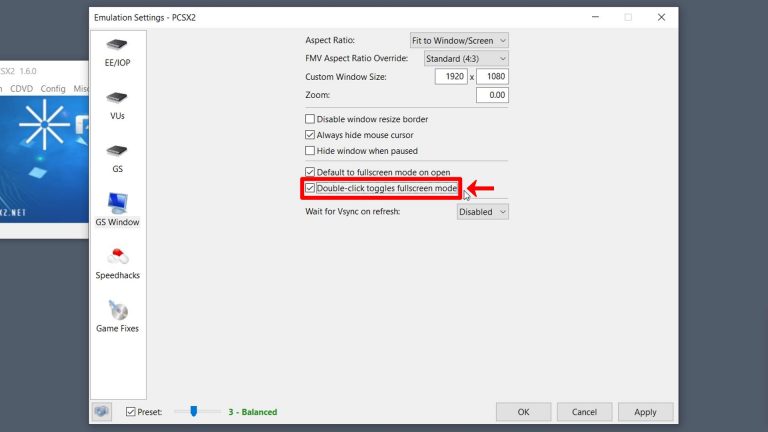The width and height of the screenshot is (768, 432).
Task: Open CDVD menu in PCSX2 main window
Action: 22,89
